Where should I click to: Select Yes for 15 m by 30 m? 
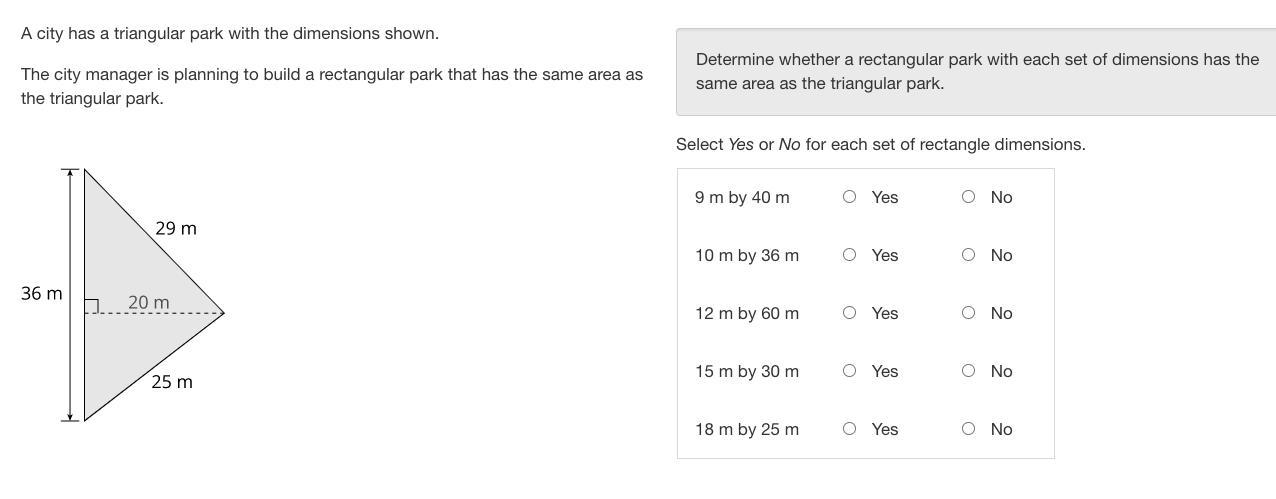pyautogui.click(x=849, y=371)
